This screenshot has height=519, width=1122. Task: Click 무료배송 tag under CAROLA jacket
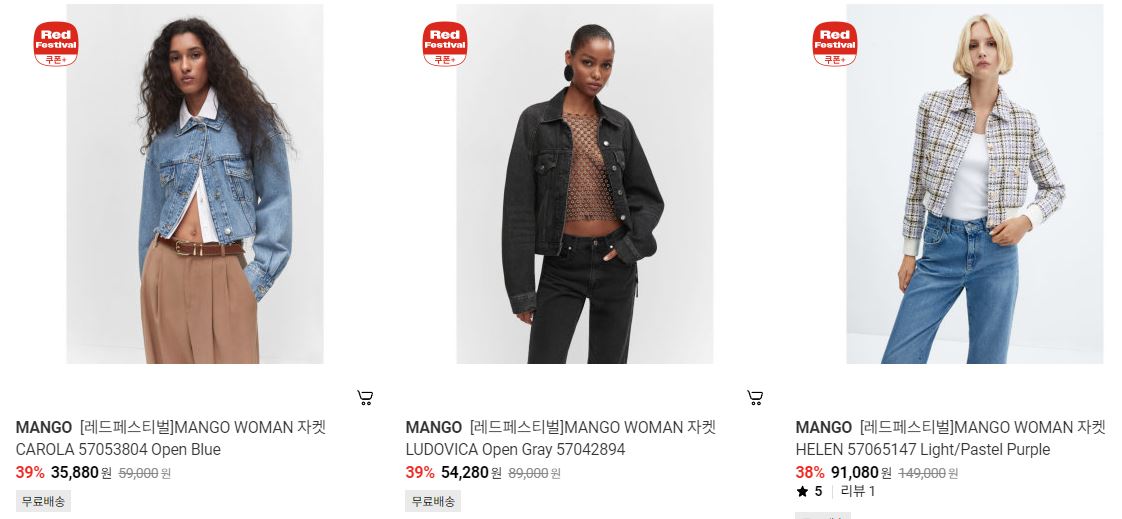[x=43, y=501]
